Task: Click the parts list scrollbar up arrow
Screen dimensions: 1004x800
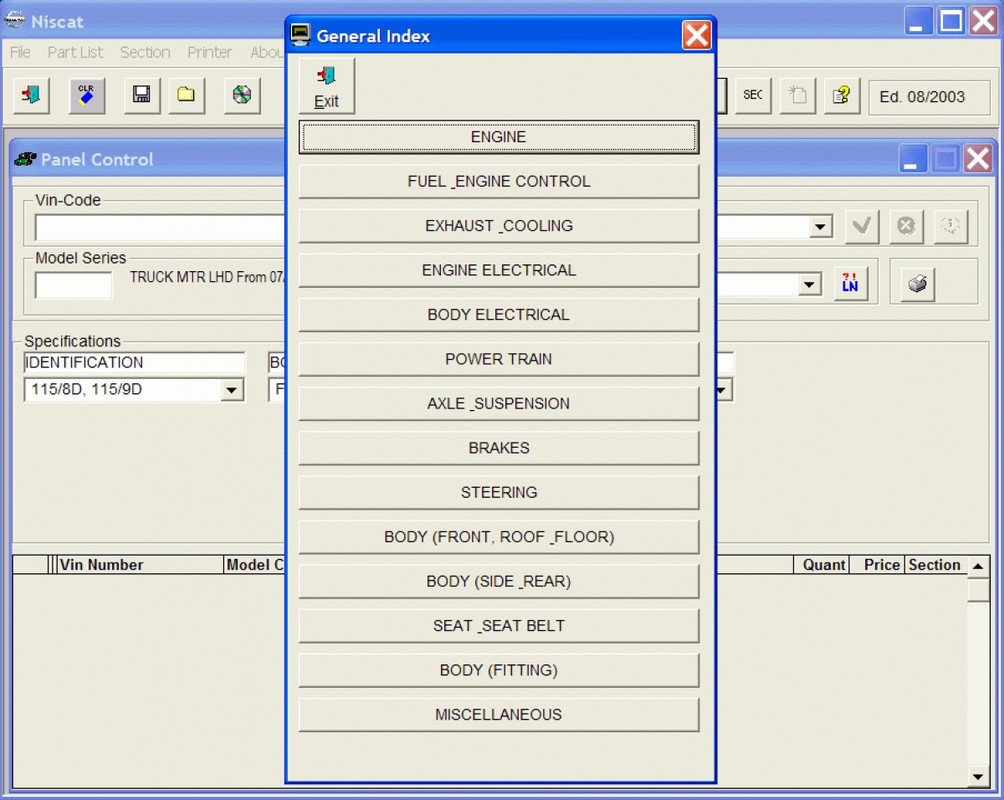Action: coord(978,566)
